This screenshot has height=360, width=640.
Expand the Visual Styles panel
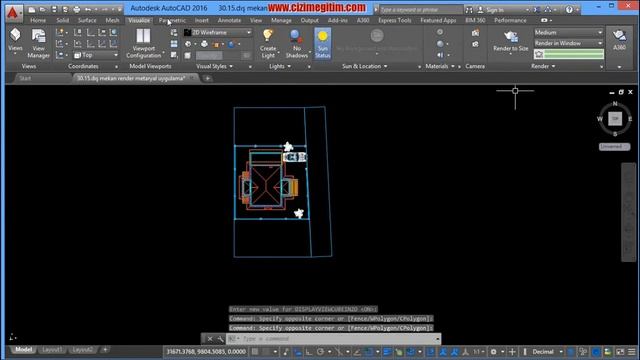click(214, 66)
